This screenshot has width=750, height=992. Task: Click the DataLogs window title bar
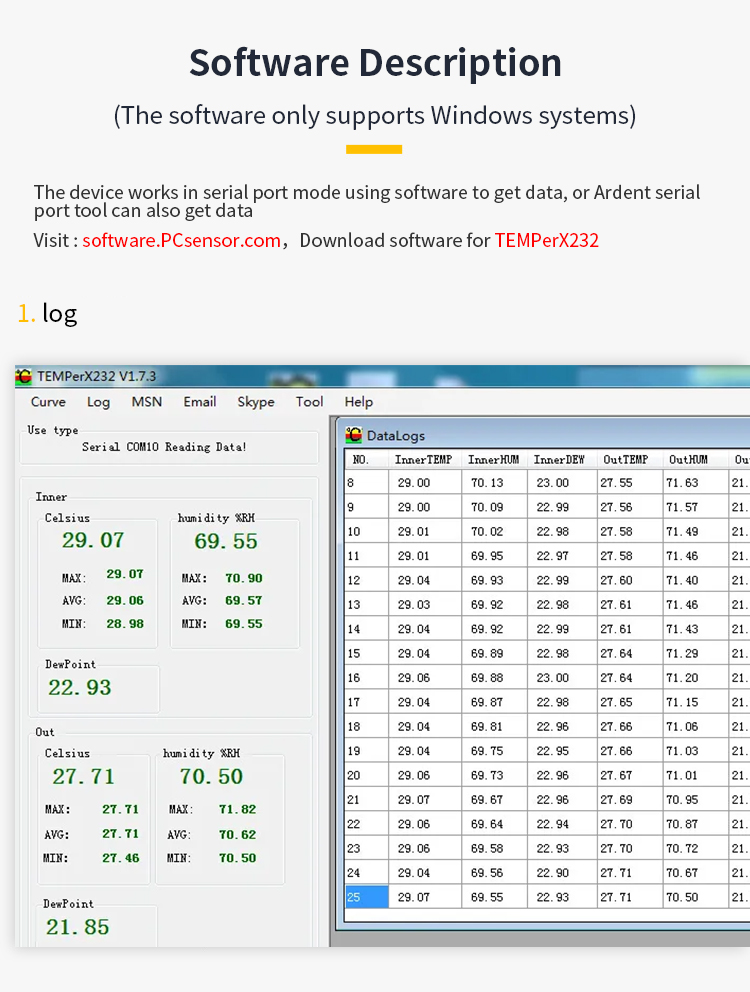544,435
